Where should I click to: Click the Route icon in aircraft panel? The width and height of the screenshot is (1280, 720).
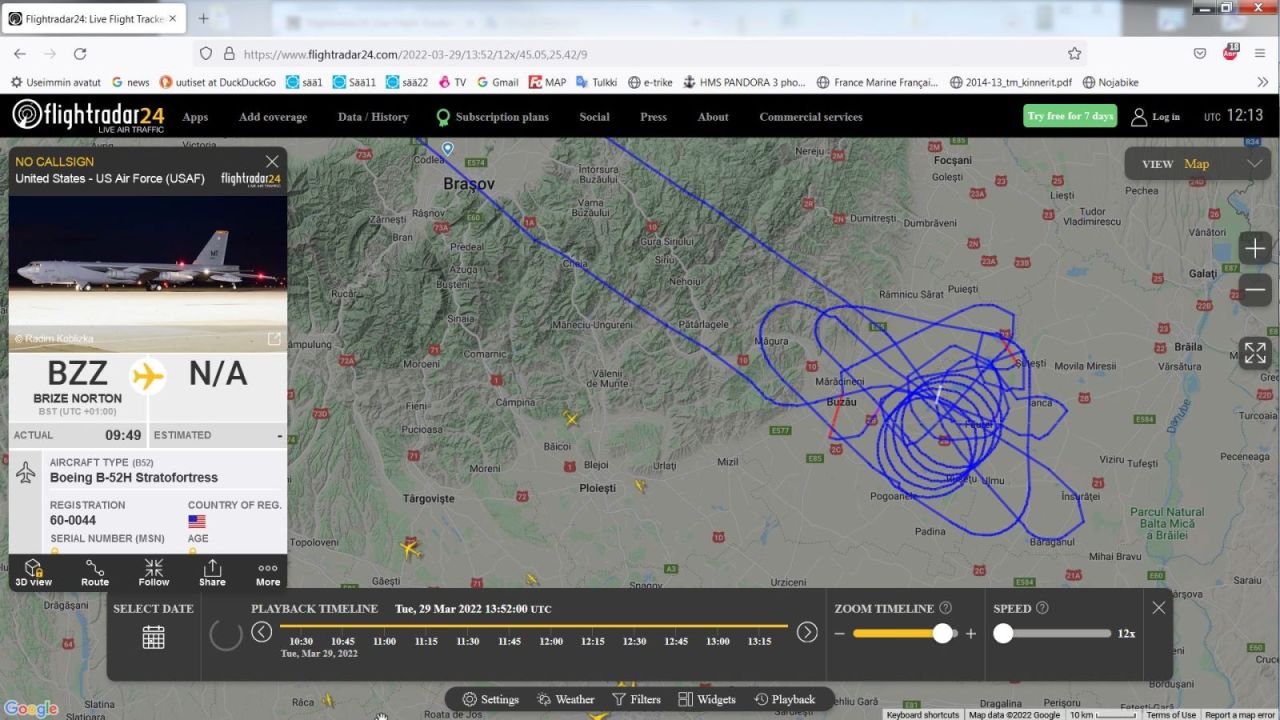click(x=95, y=573)
